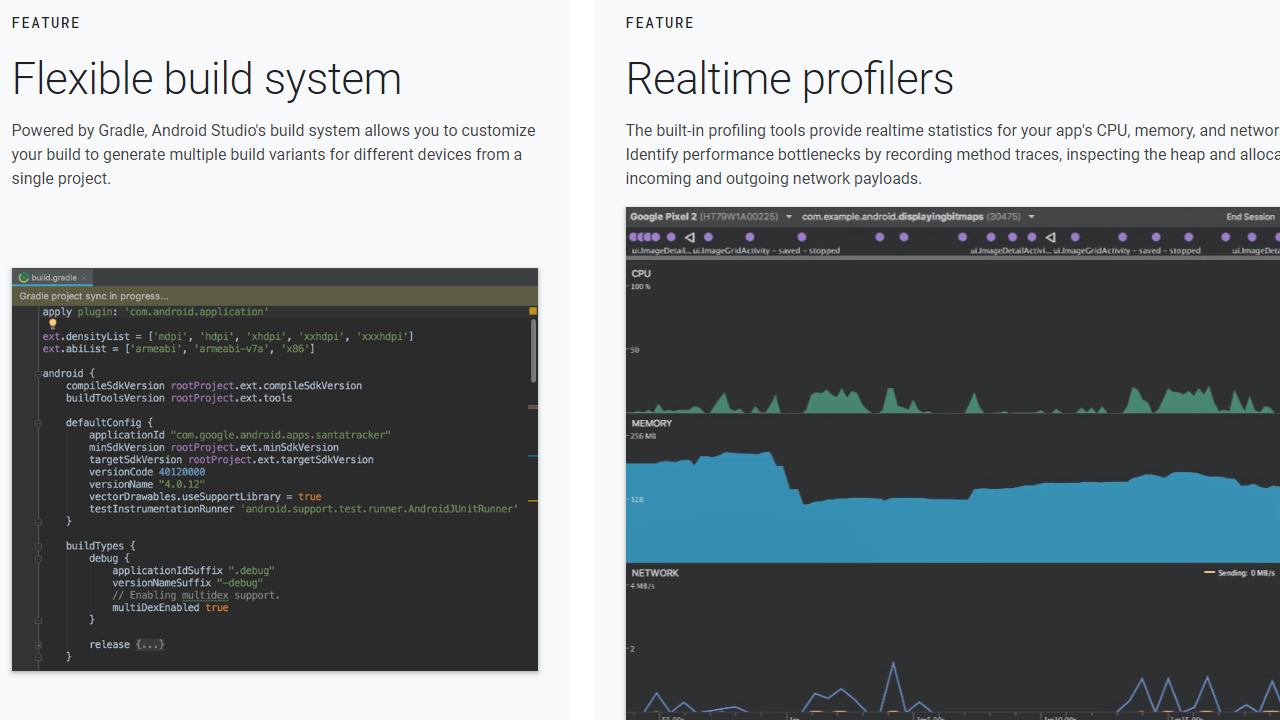Click the editor vertical scrollbar thumb

(x=534, y=350)
